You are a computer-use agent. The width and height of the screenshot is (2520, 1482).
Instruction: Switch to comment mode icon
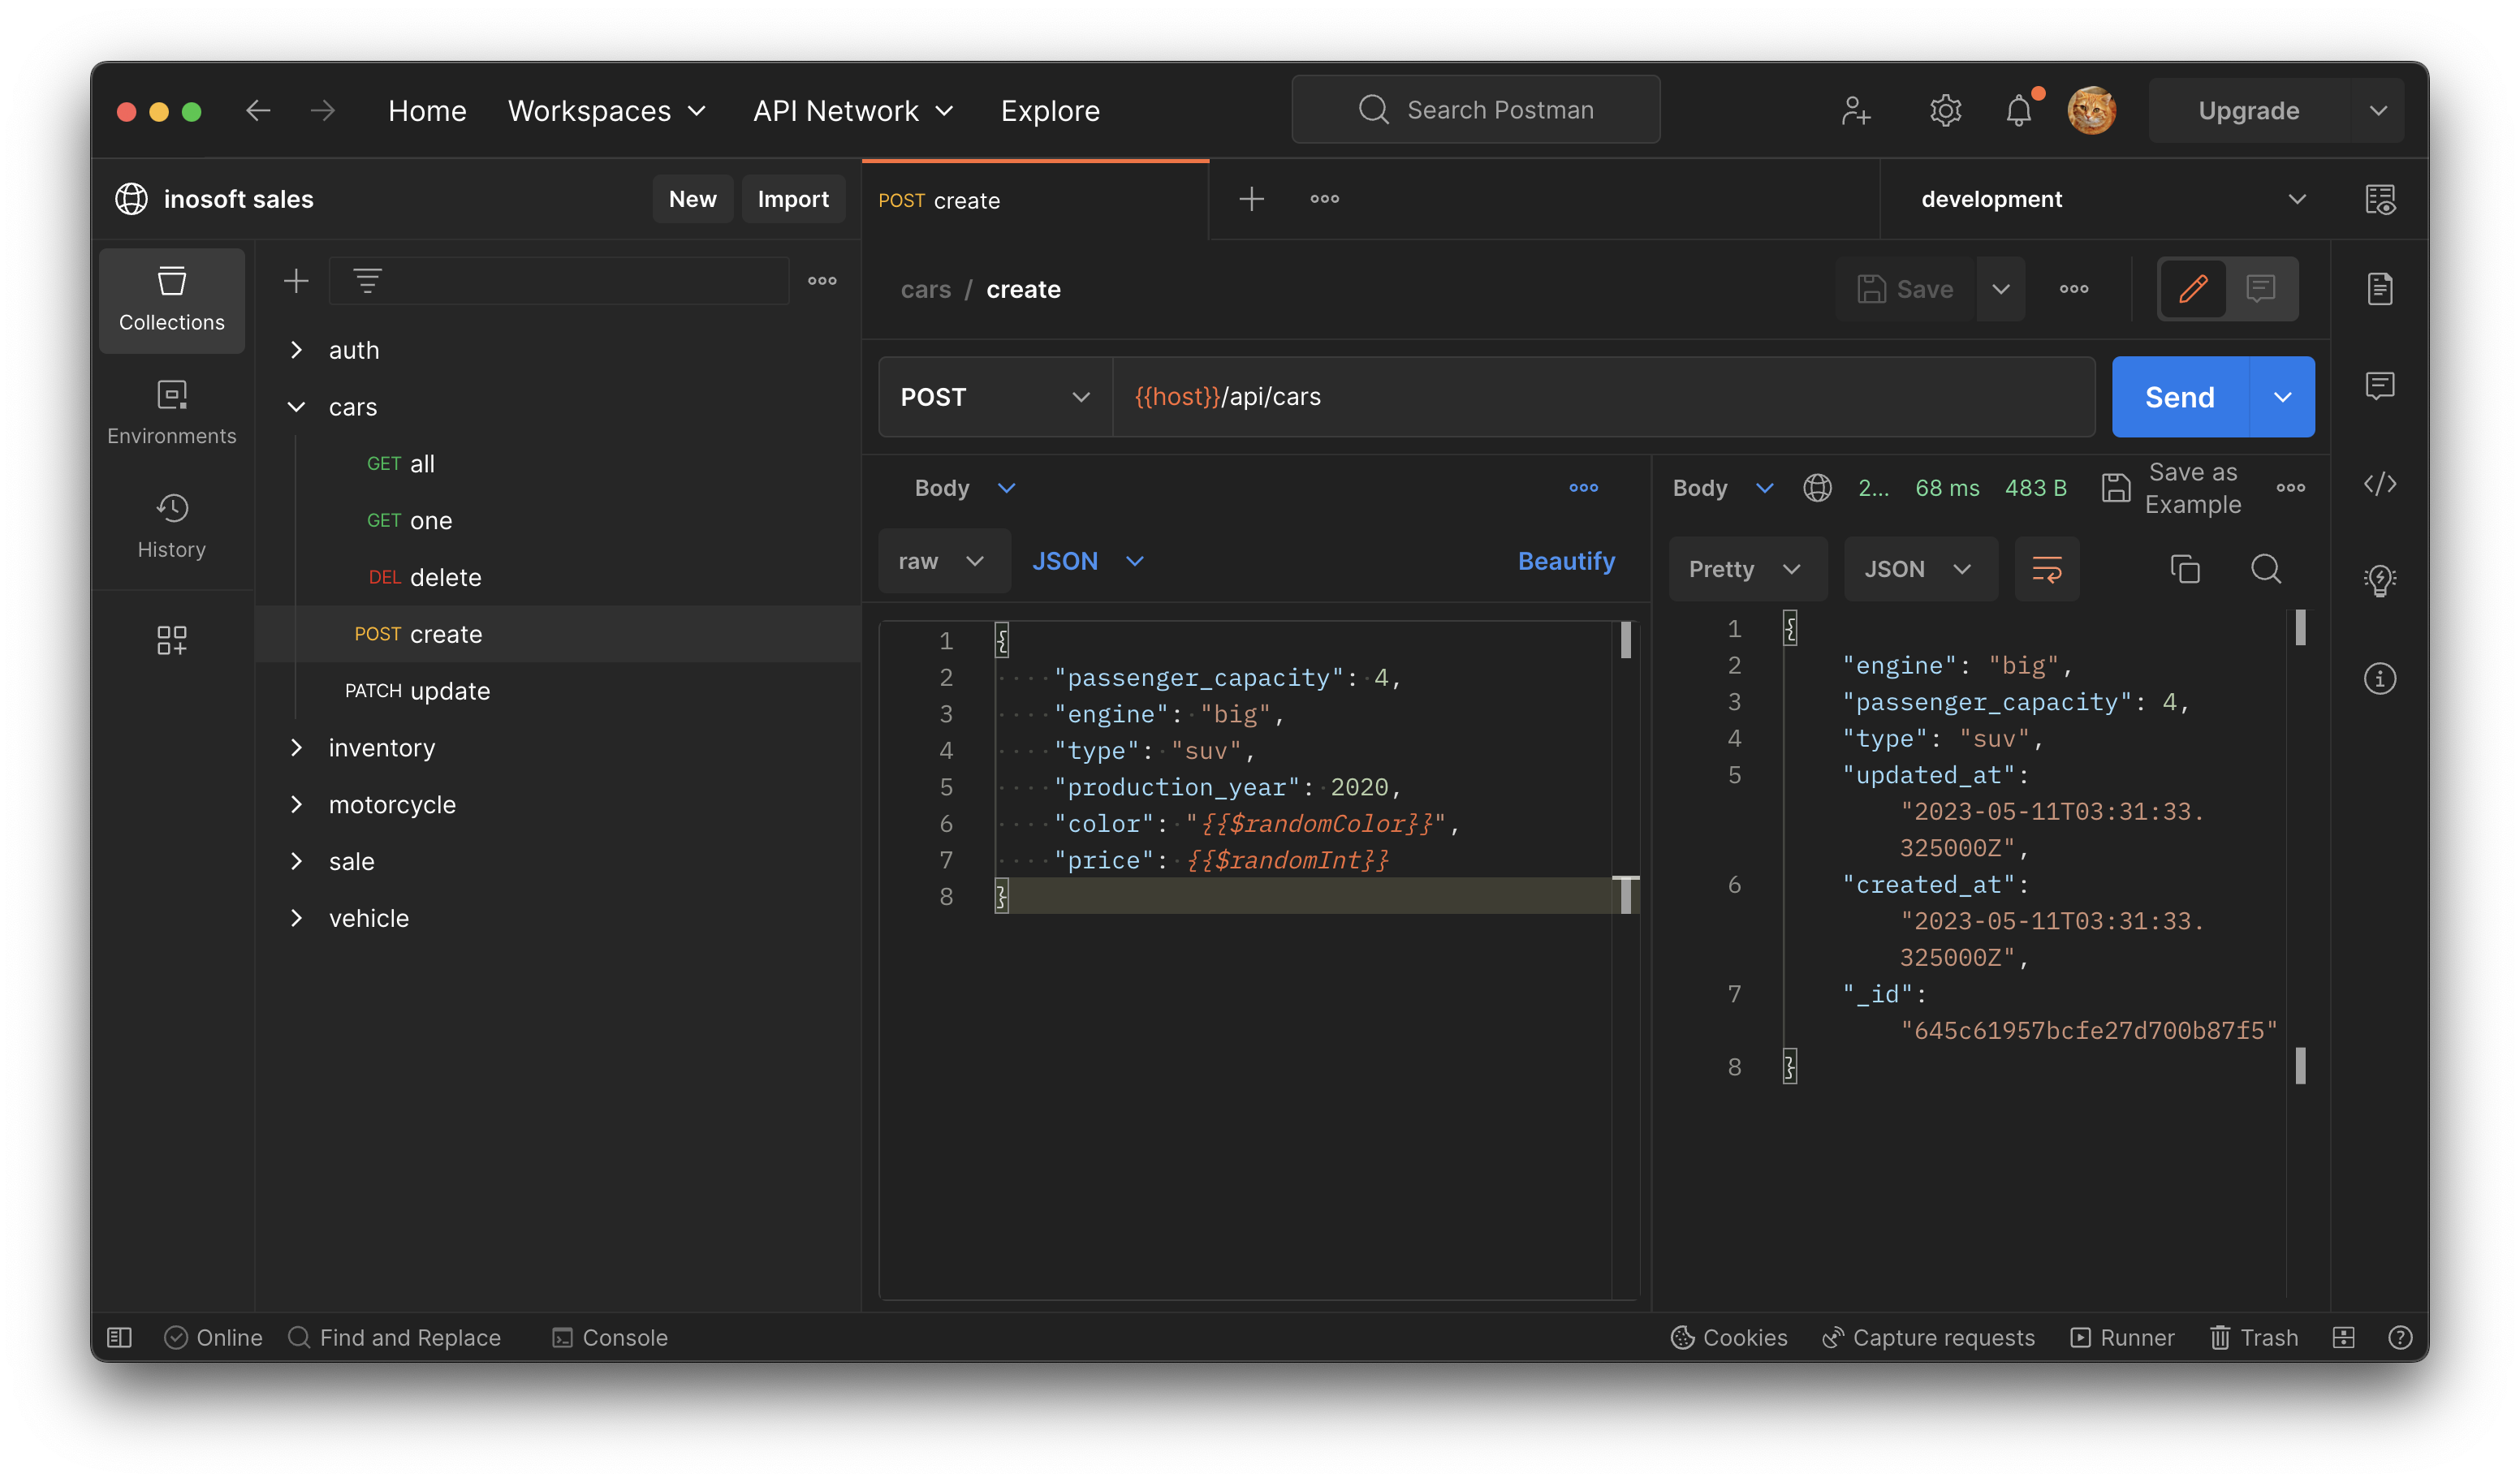pyautogui.click(x=2261, y=289)
